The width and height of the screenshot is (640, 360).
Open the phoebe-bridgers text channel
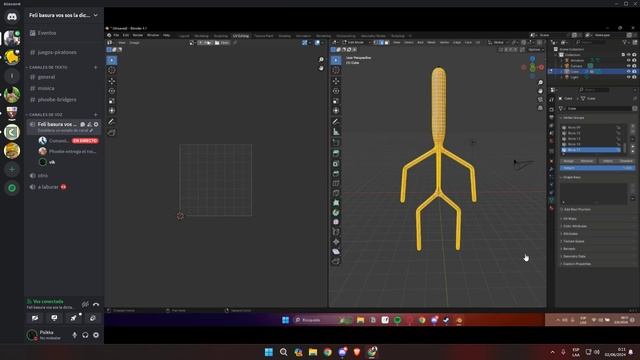click(x=57, y=100)
